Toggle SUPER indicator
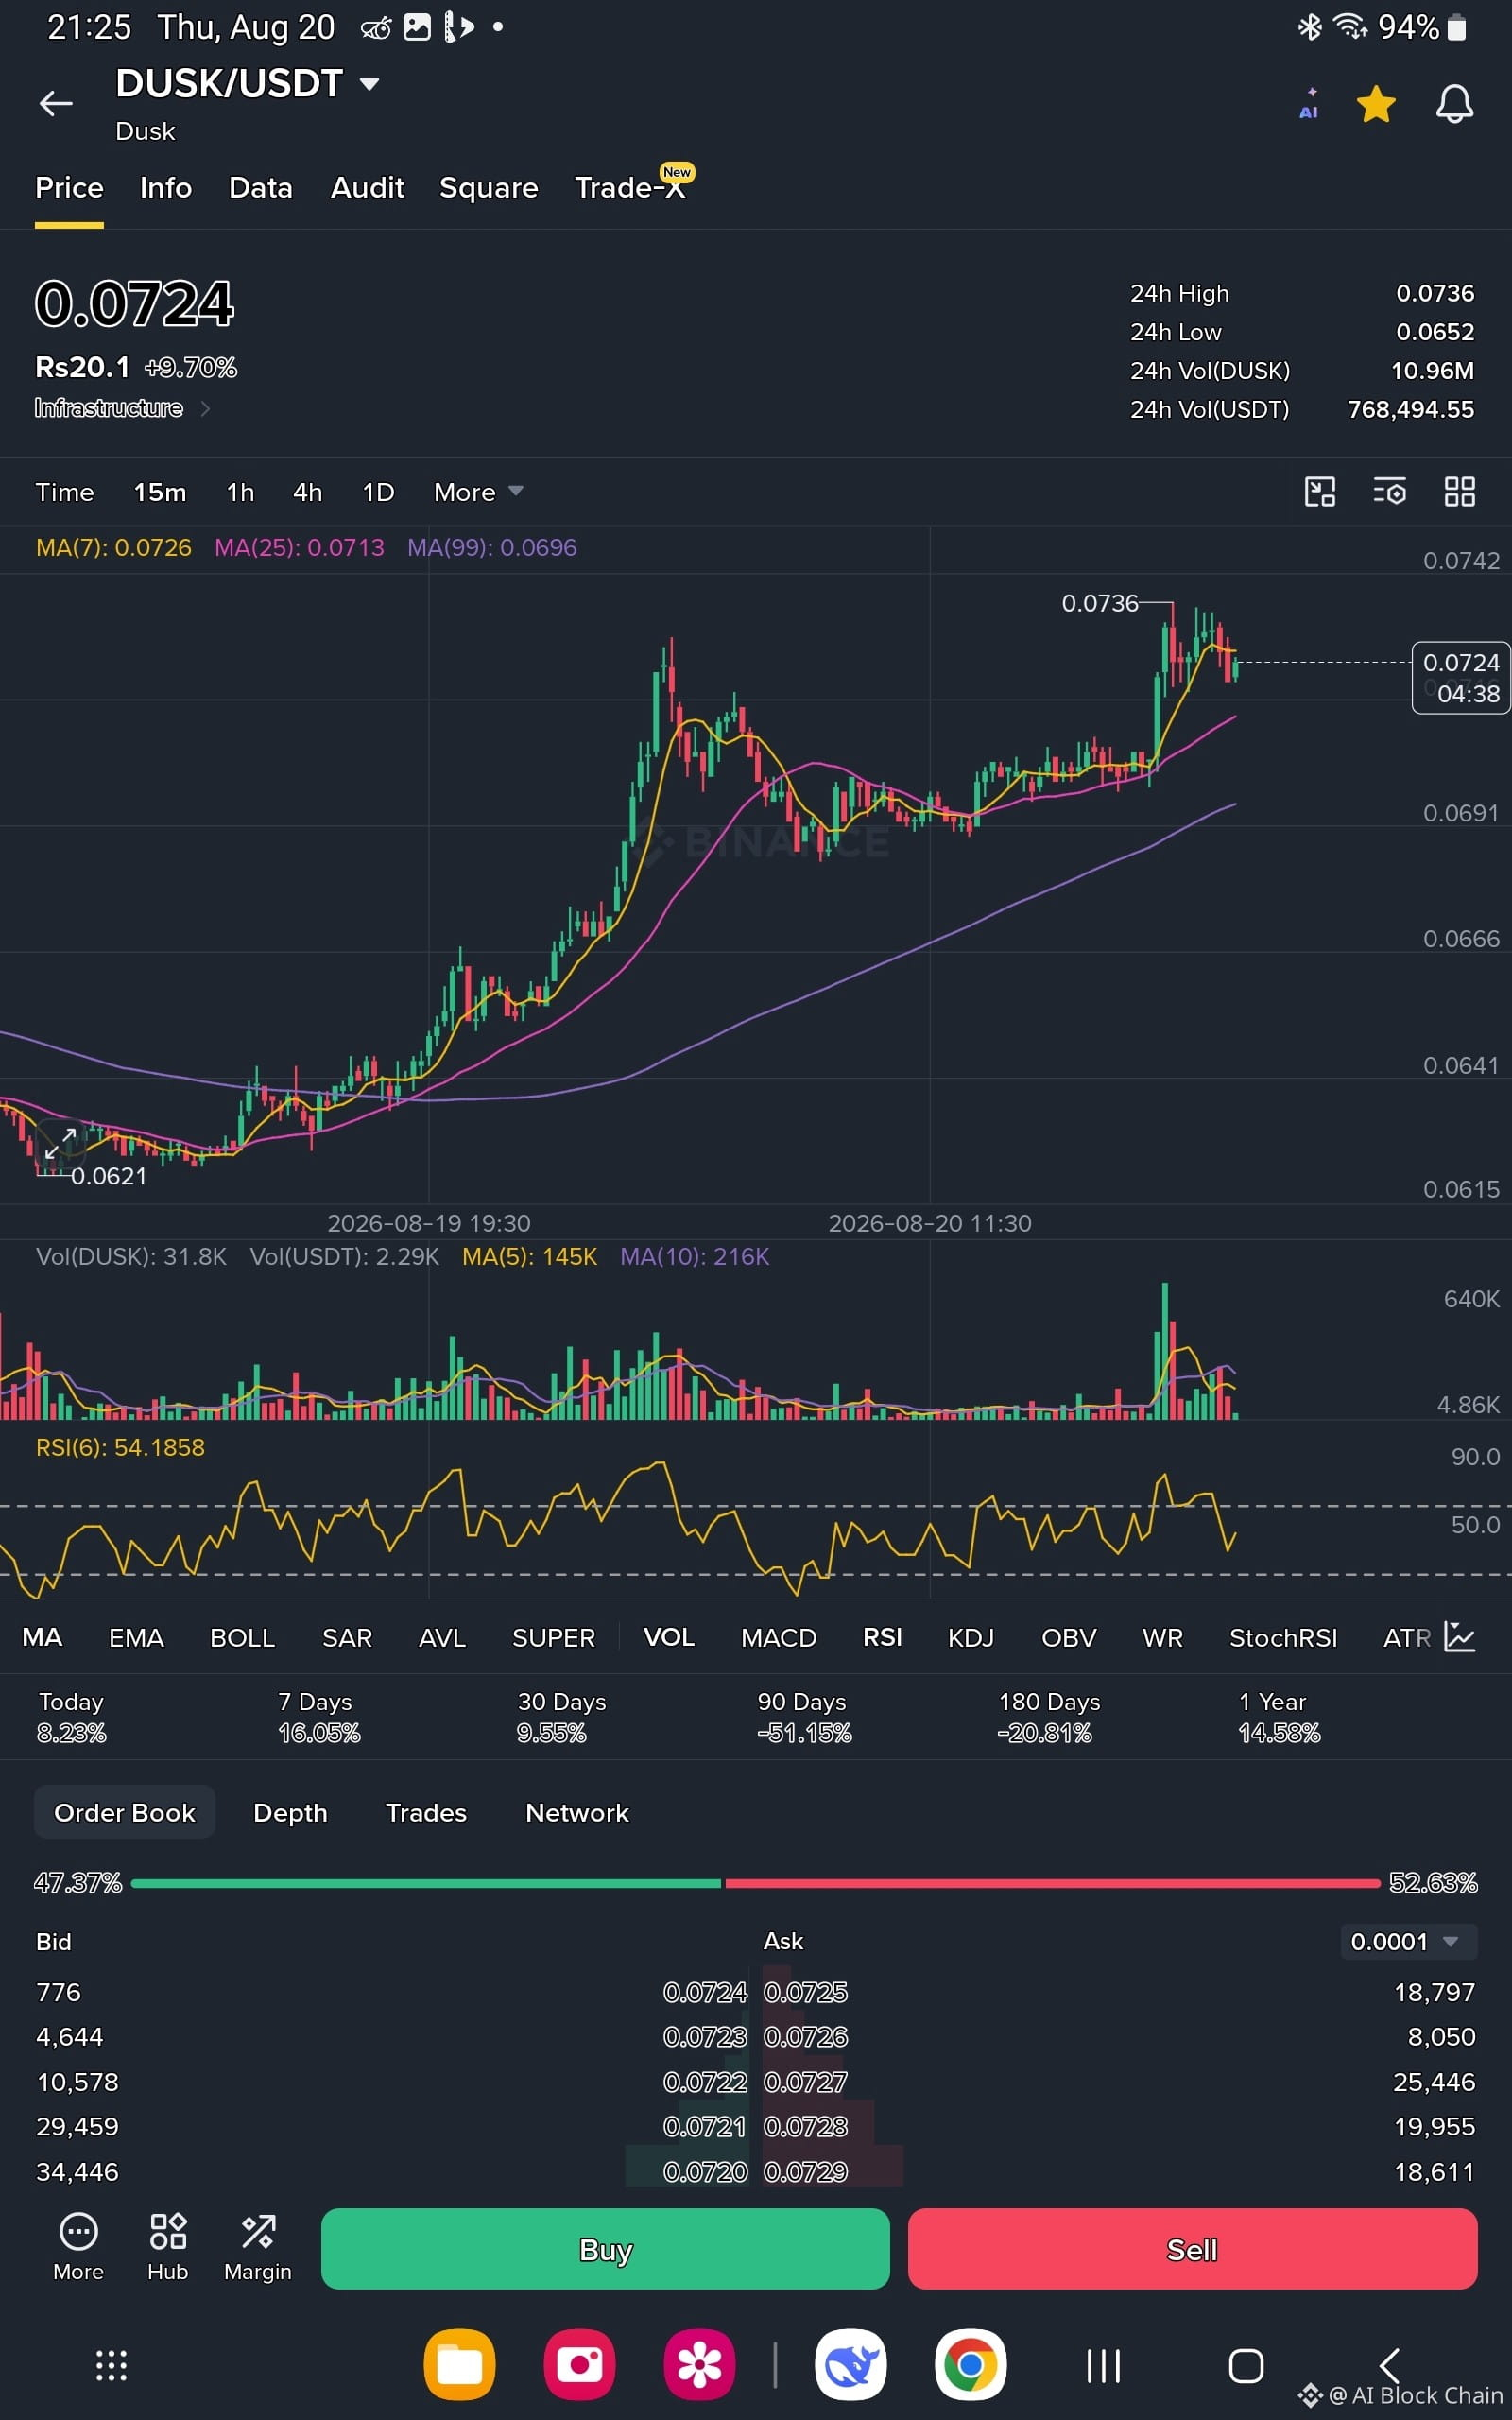This screenshot has width=1512, height=2420. point(553,1637)
